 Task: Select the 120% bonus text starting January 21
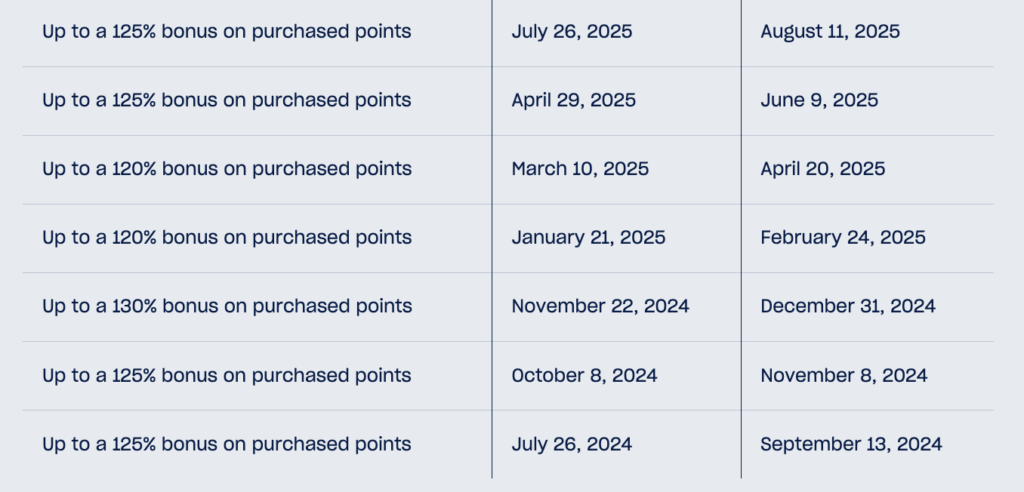pyautogui.click(x=227, y=237)
